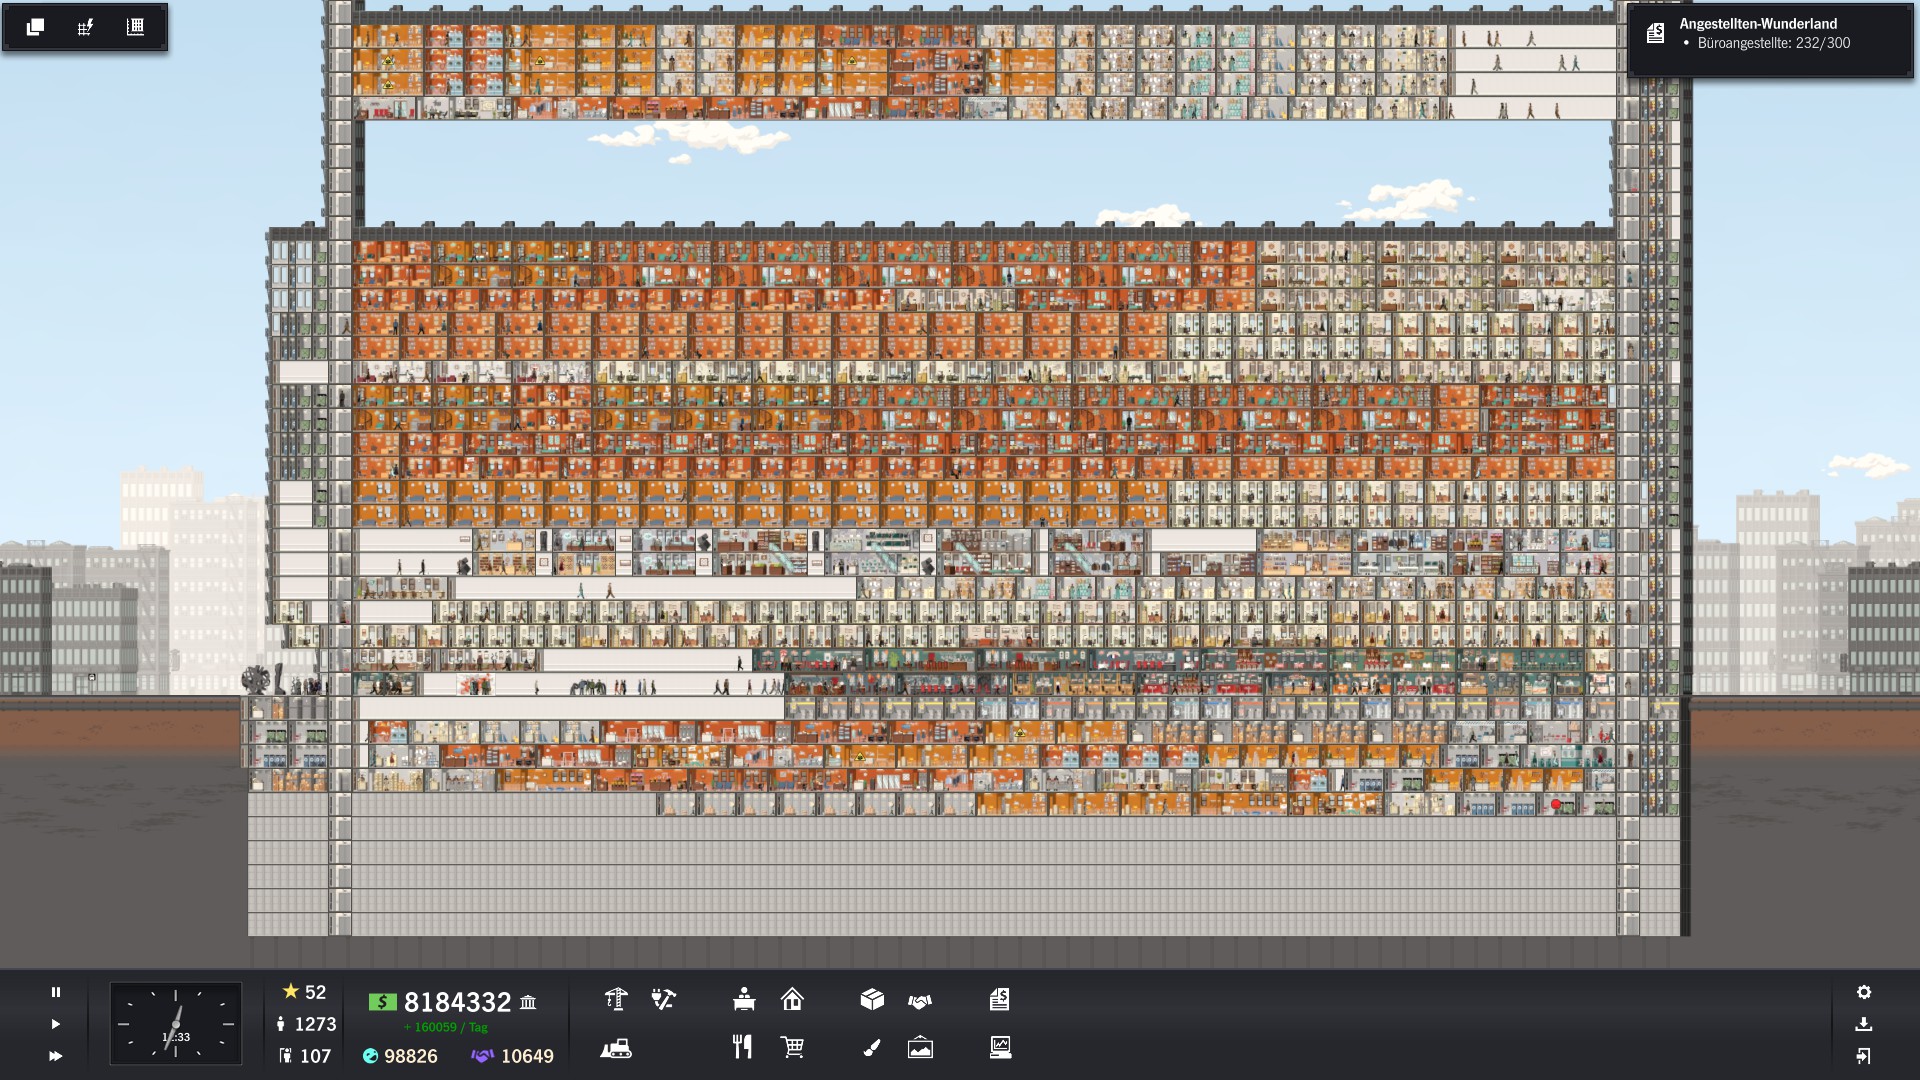Viewport: 1920px width, 1080px height.
Task: Set fast-forward game speed
Action: 56,1056
